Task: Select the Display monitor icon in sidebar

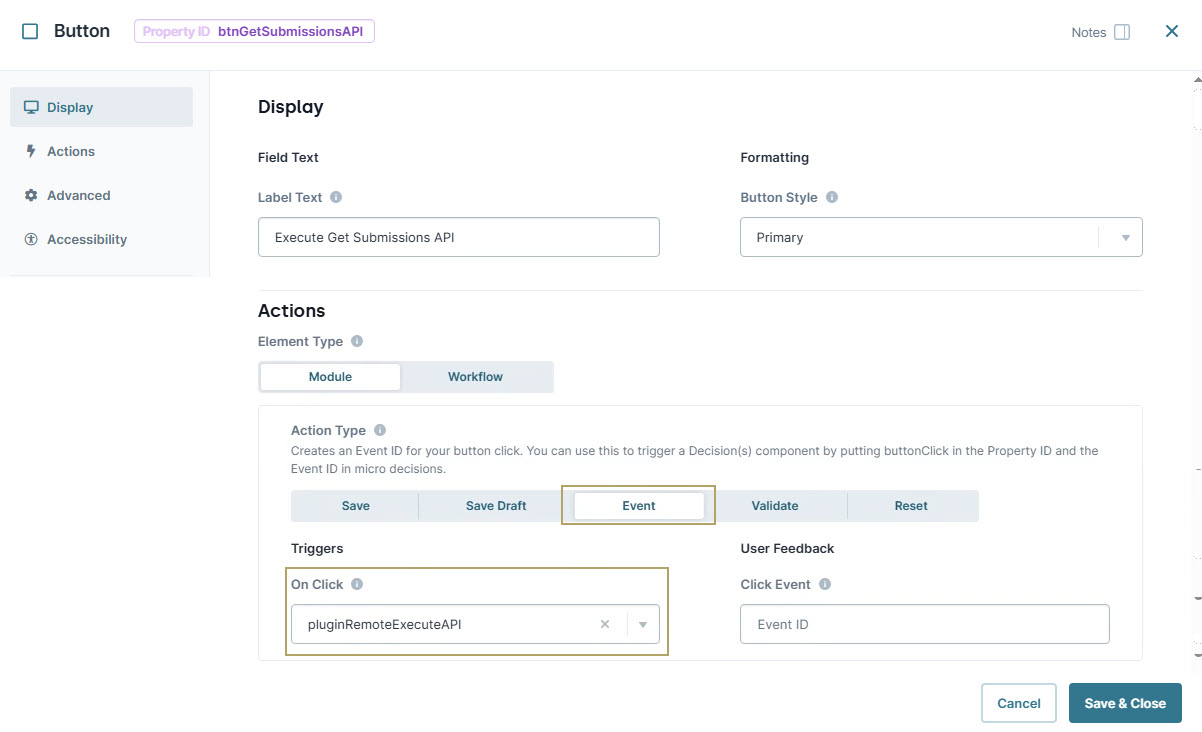Action: coord(30,107)
